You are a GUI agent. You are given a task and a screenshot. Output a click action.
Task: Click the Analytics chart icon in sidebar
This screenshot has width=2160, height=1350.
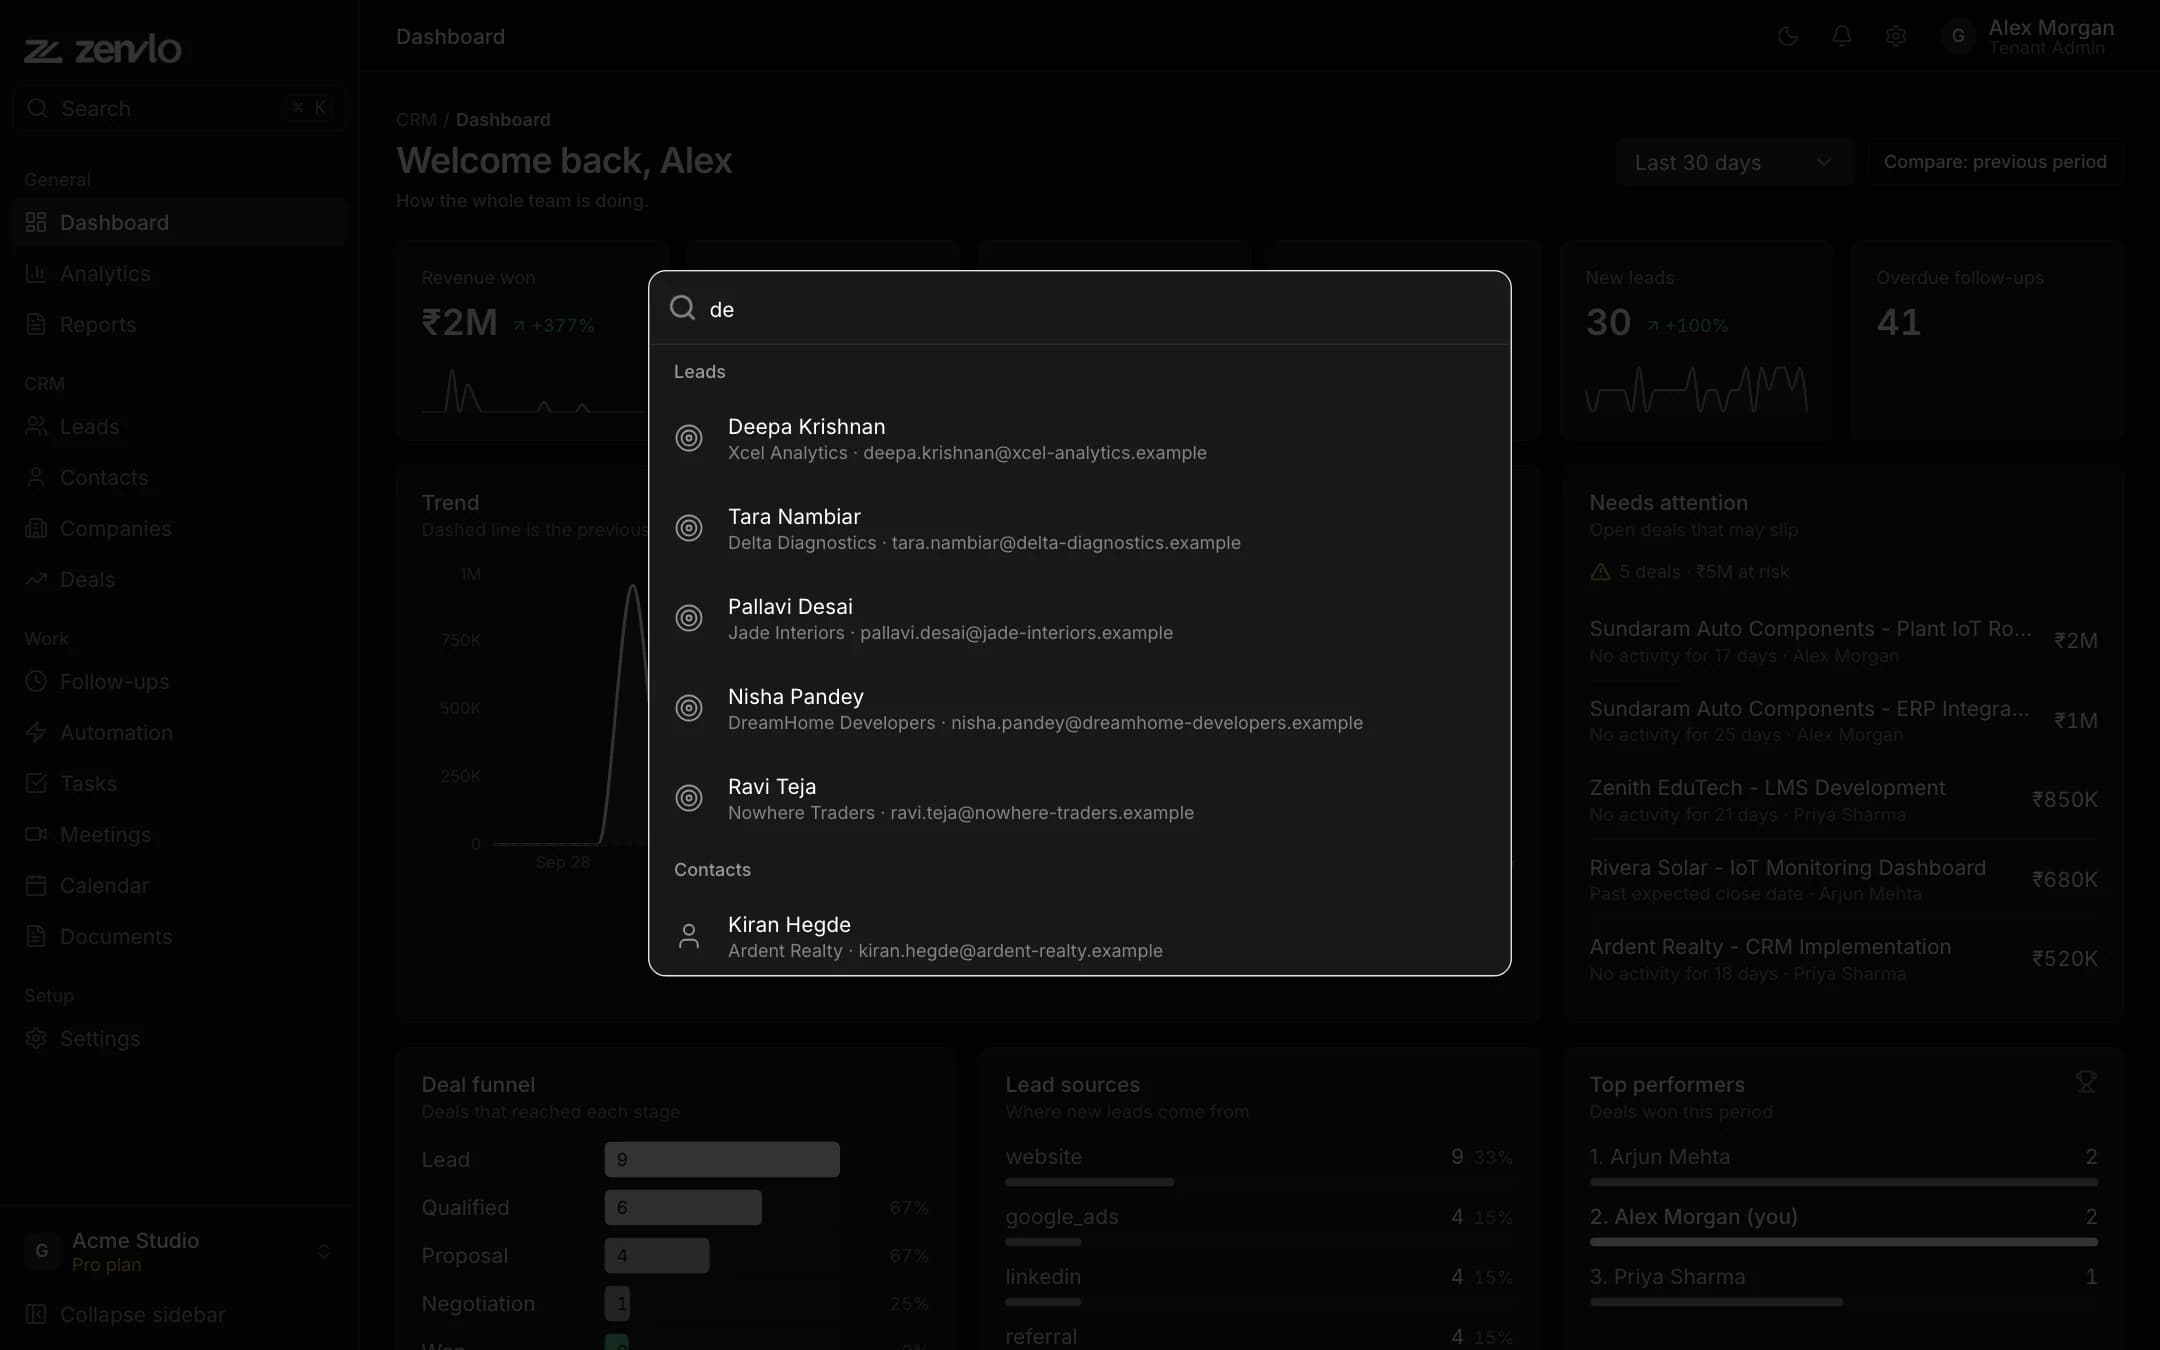[36, 273]
